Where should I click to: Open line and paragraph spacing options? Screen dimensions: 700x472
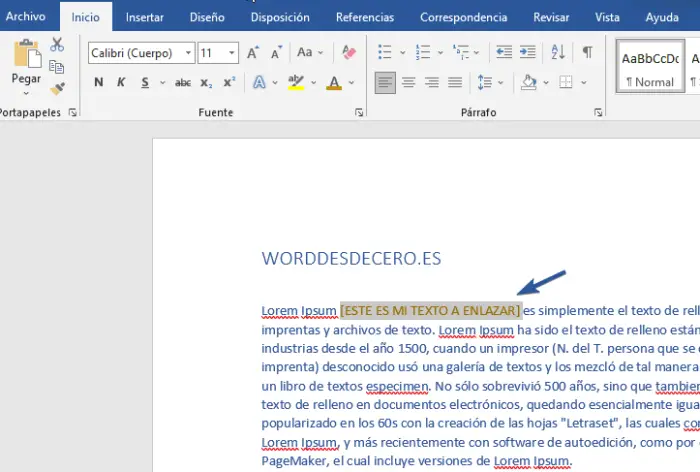click(485, 83)
